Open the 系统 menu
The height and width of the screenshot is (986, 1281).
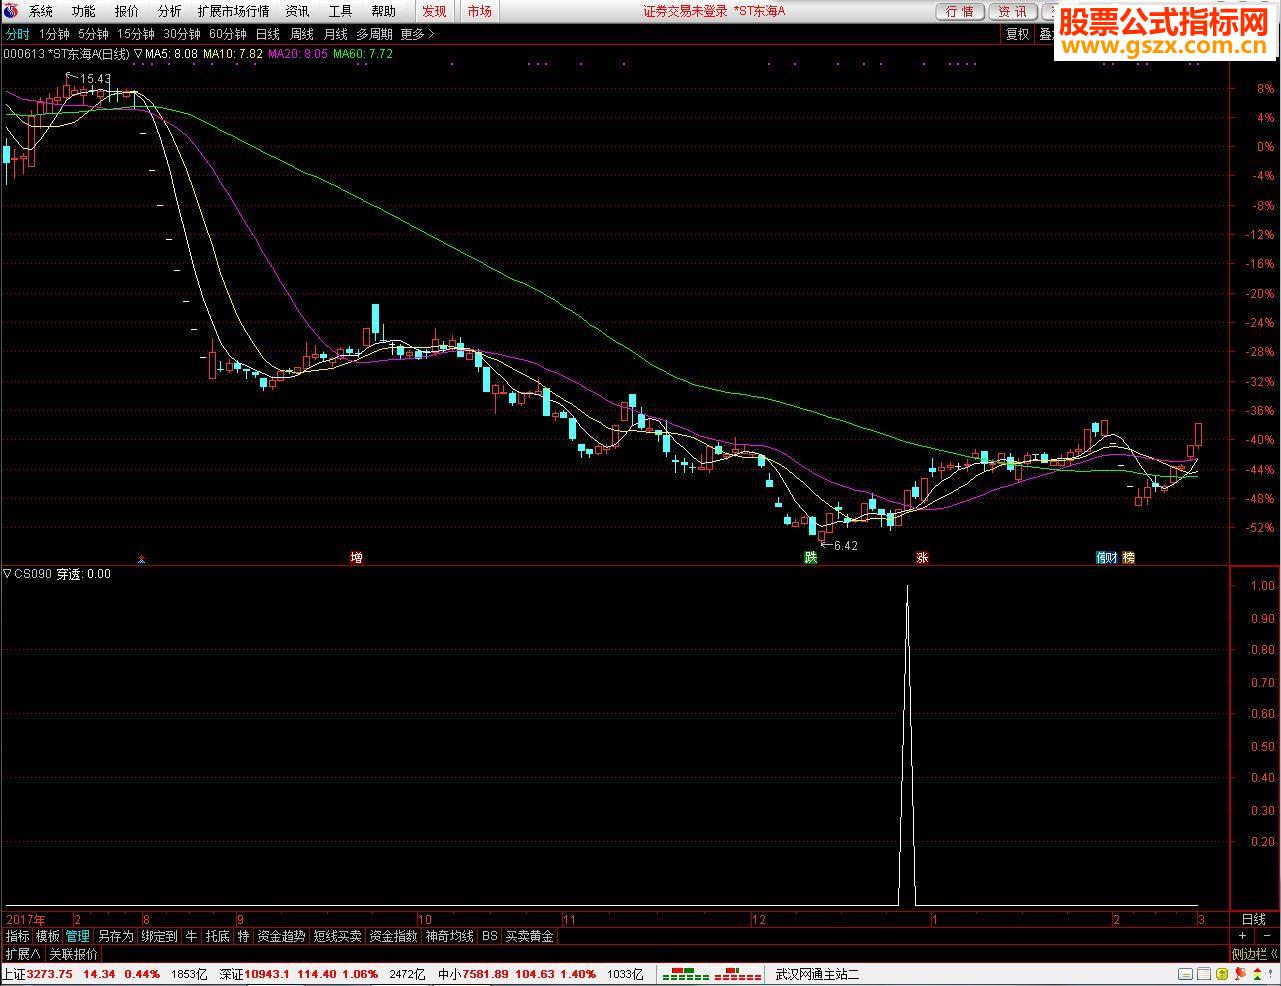tap(41, 11)
